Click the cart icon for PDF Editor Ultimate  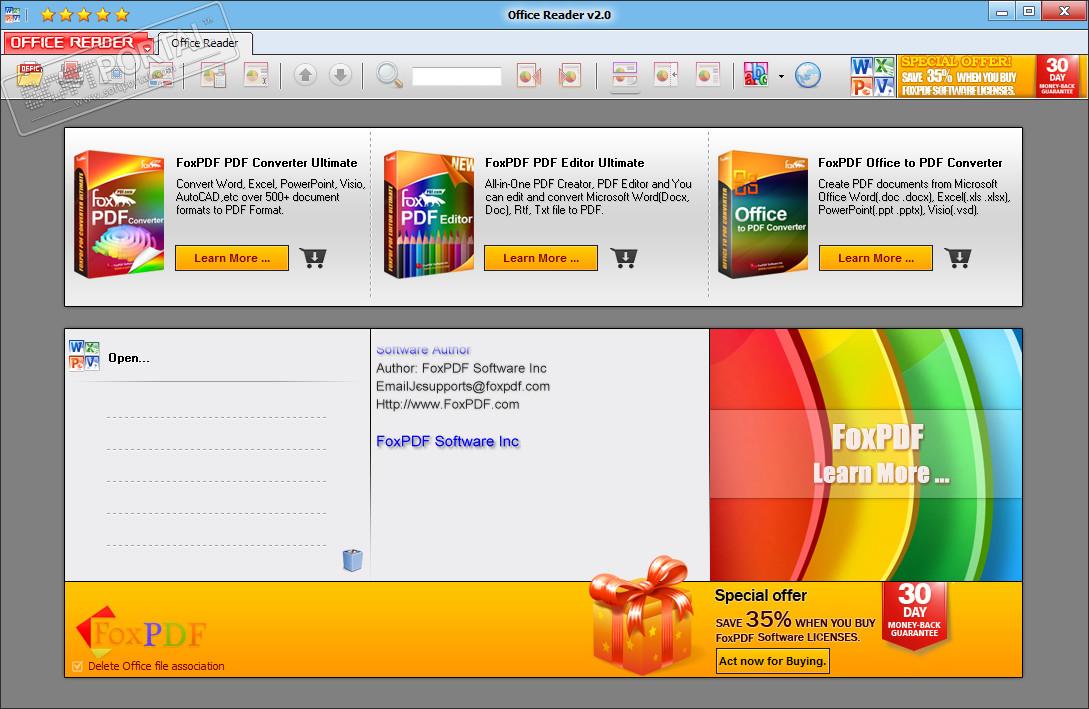[x=624, y=258]
